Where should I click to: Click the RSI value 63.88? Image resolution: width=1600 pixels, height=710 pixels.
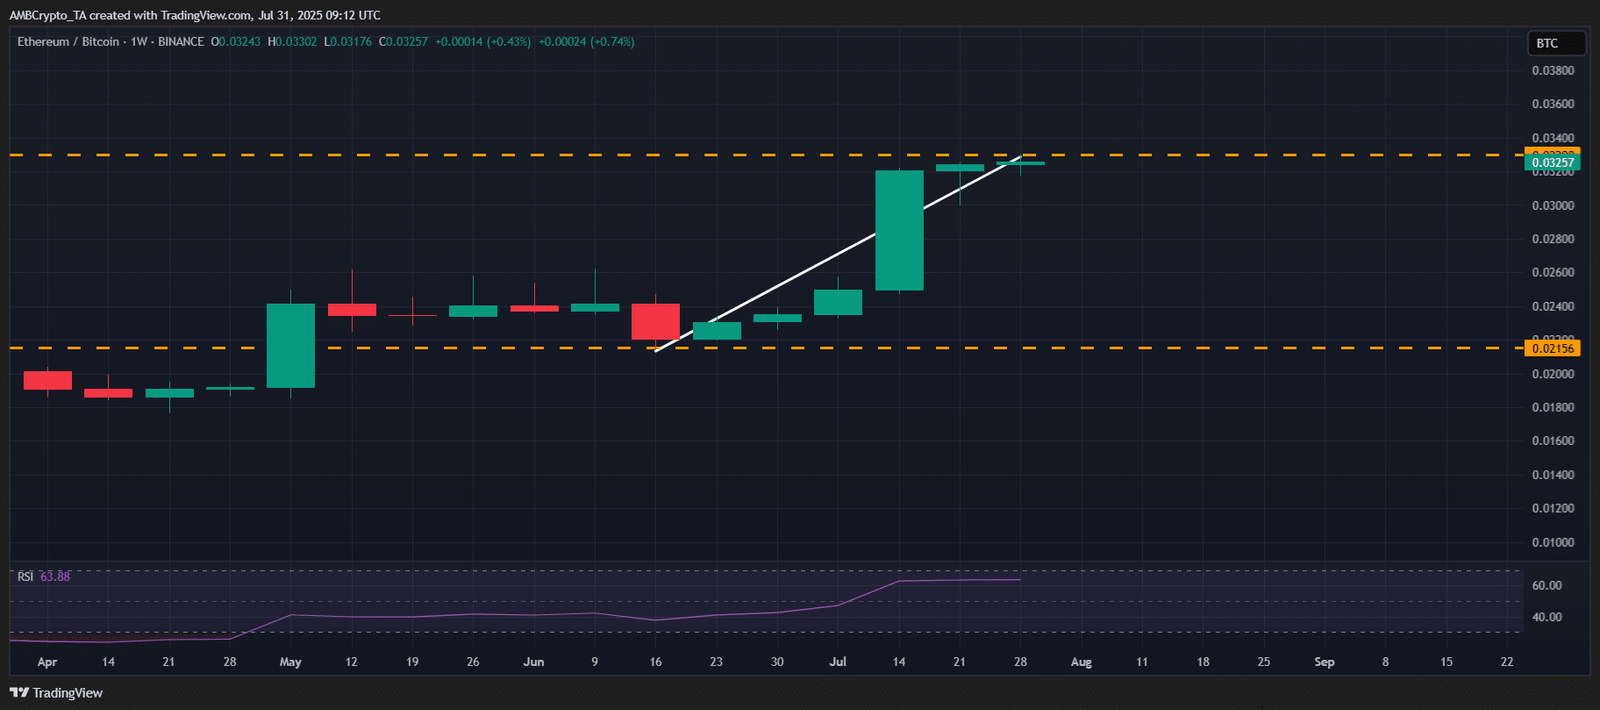(55, 577)
